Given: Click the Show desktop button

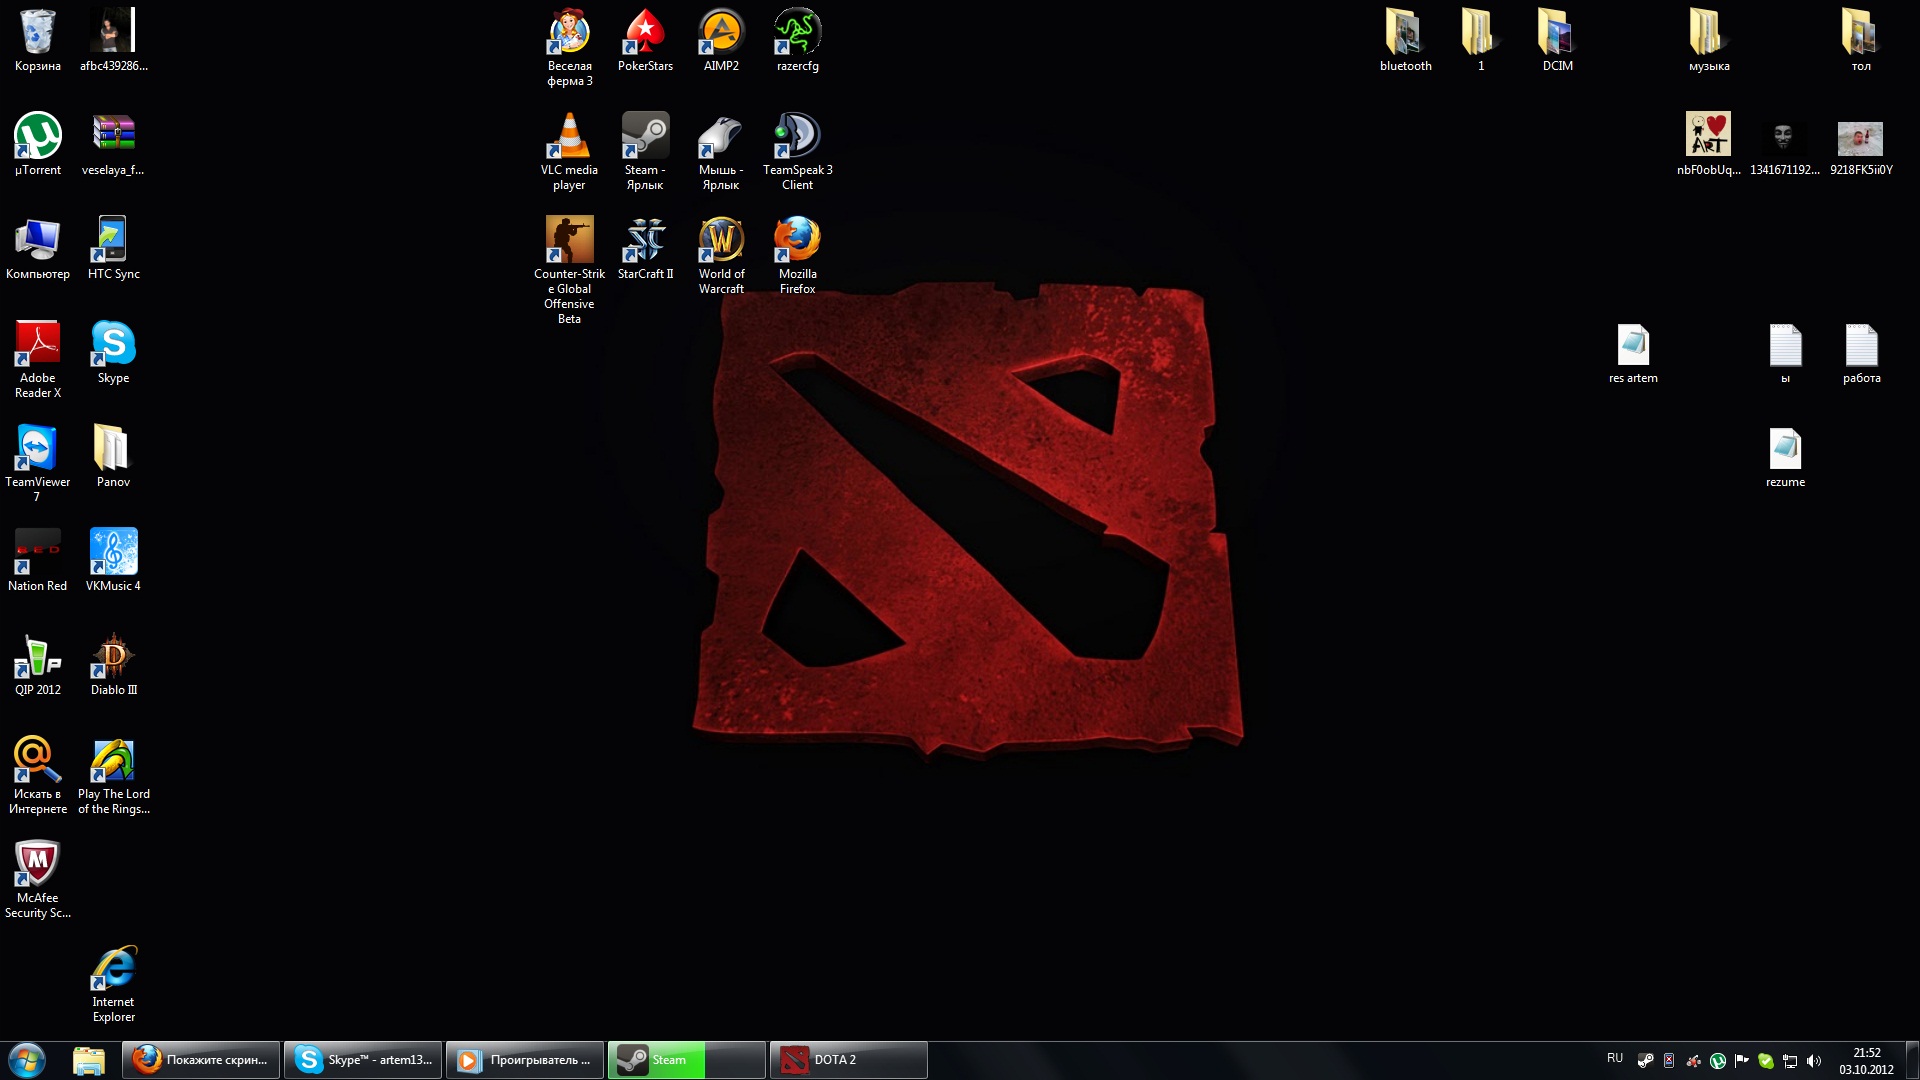Looking at the screenshot, I should pyautogui.click(x=1912, y=1060).
